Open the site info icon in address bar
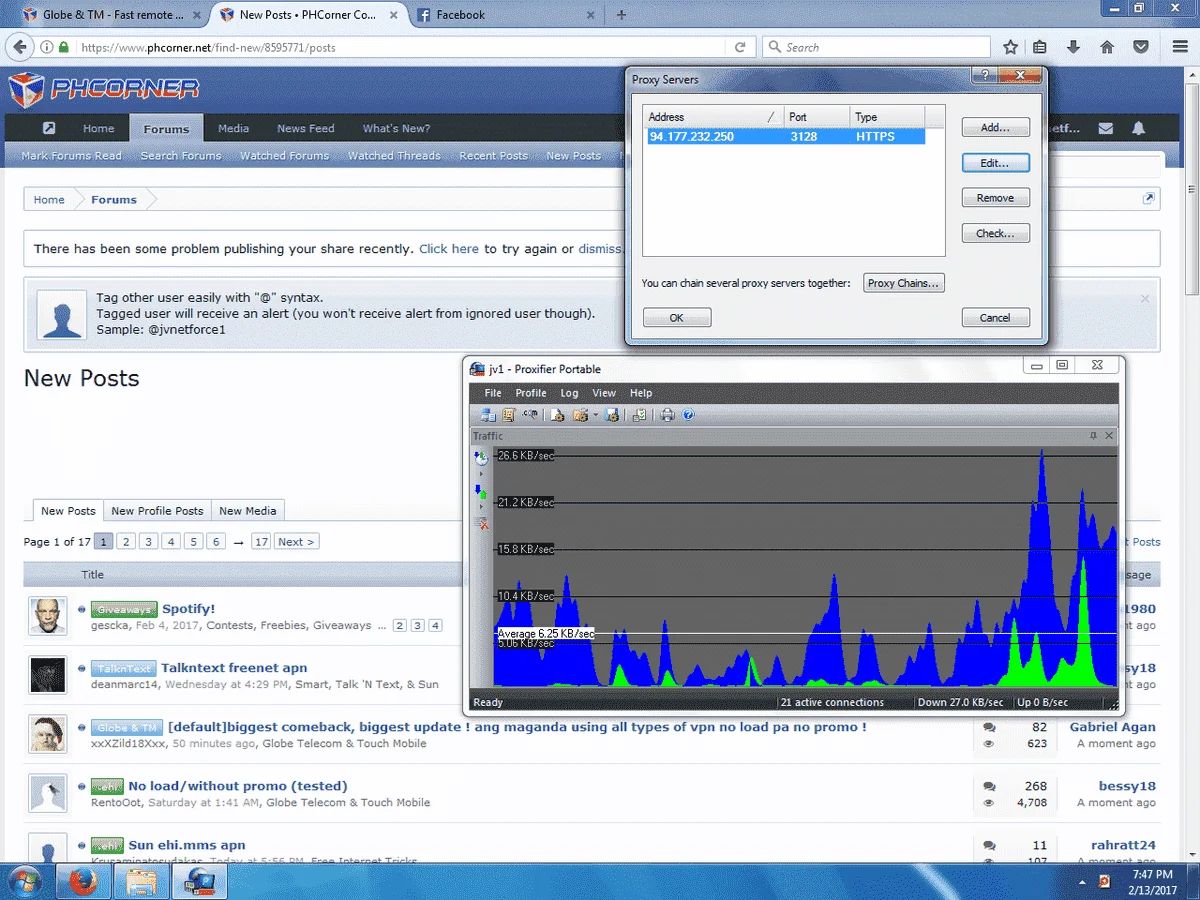Screen dimensions: 1200x900 point(47,47)
